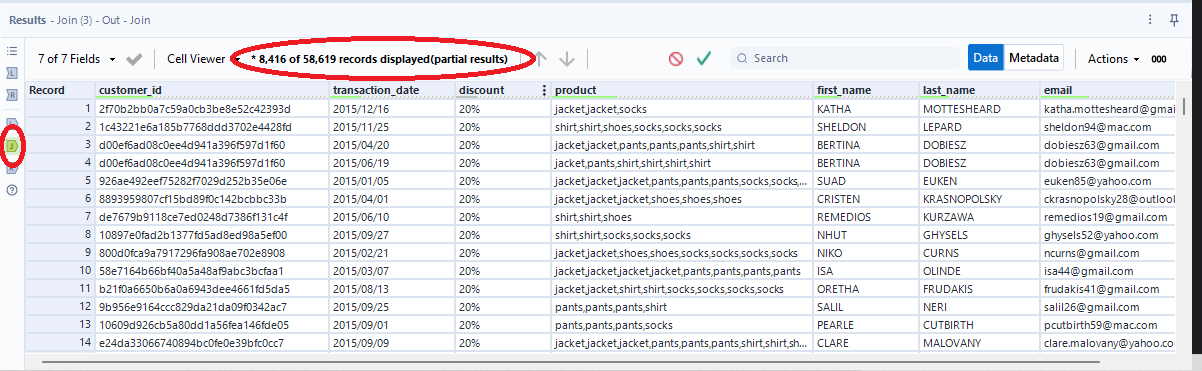Select the Record column header
Screen dimensions: 1202x371
pyautogui.click(x=59, y=90)
